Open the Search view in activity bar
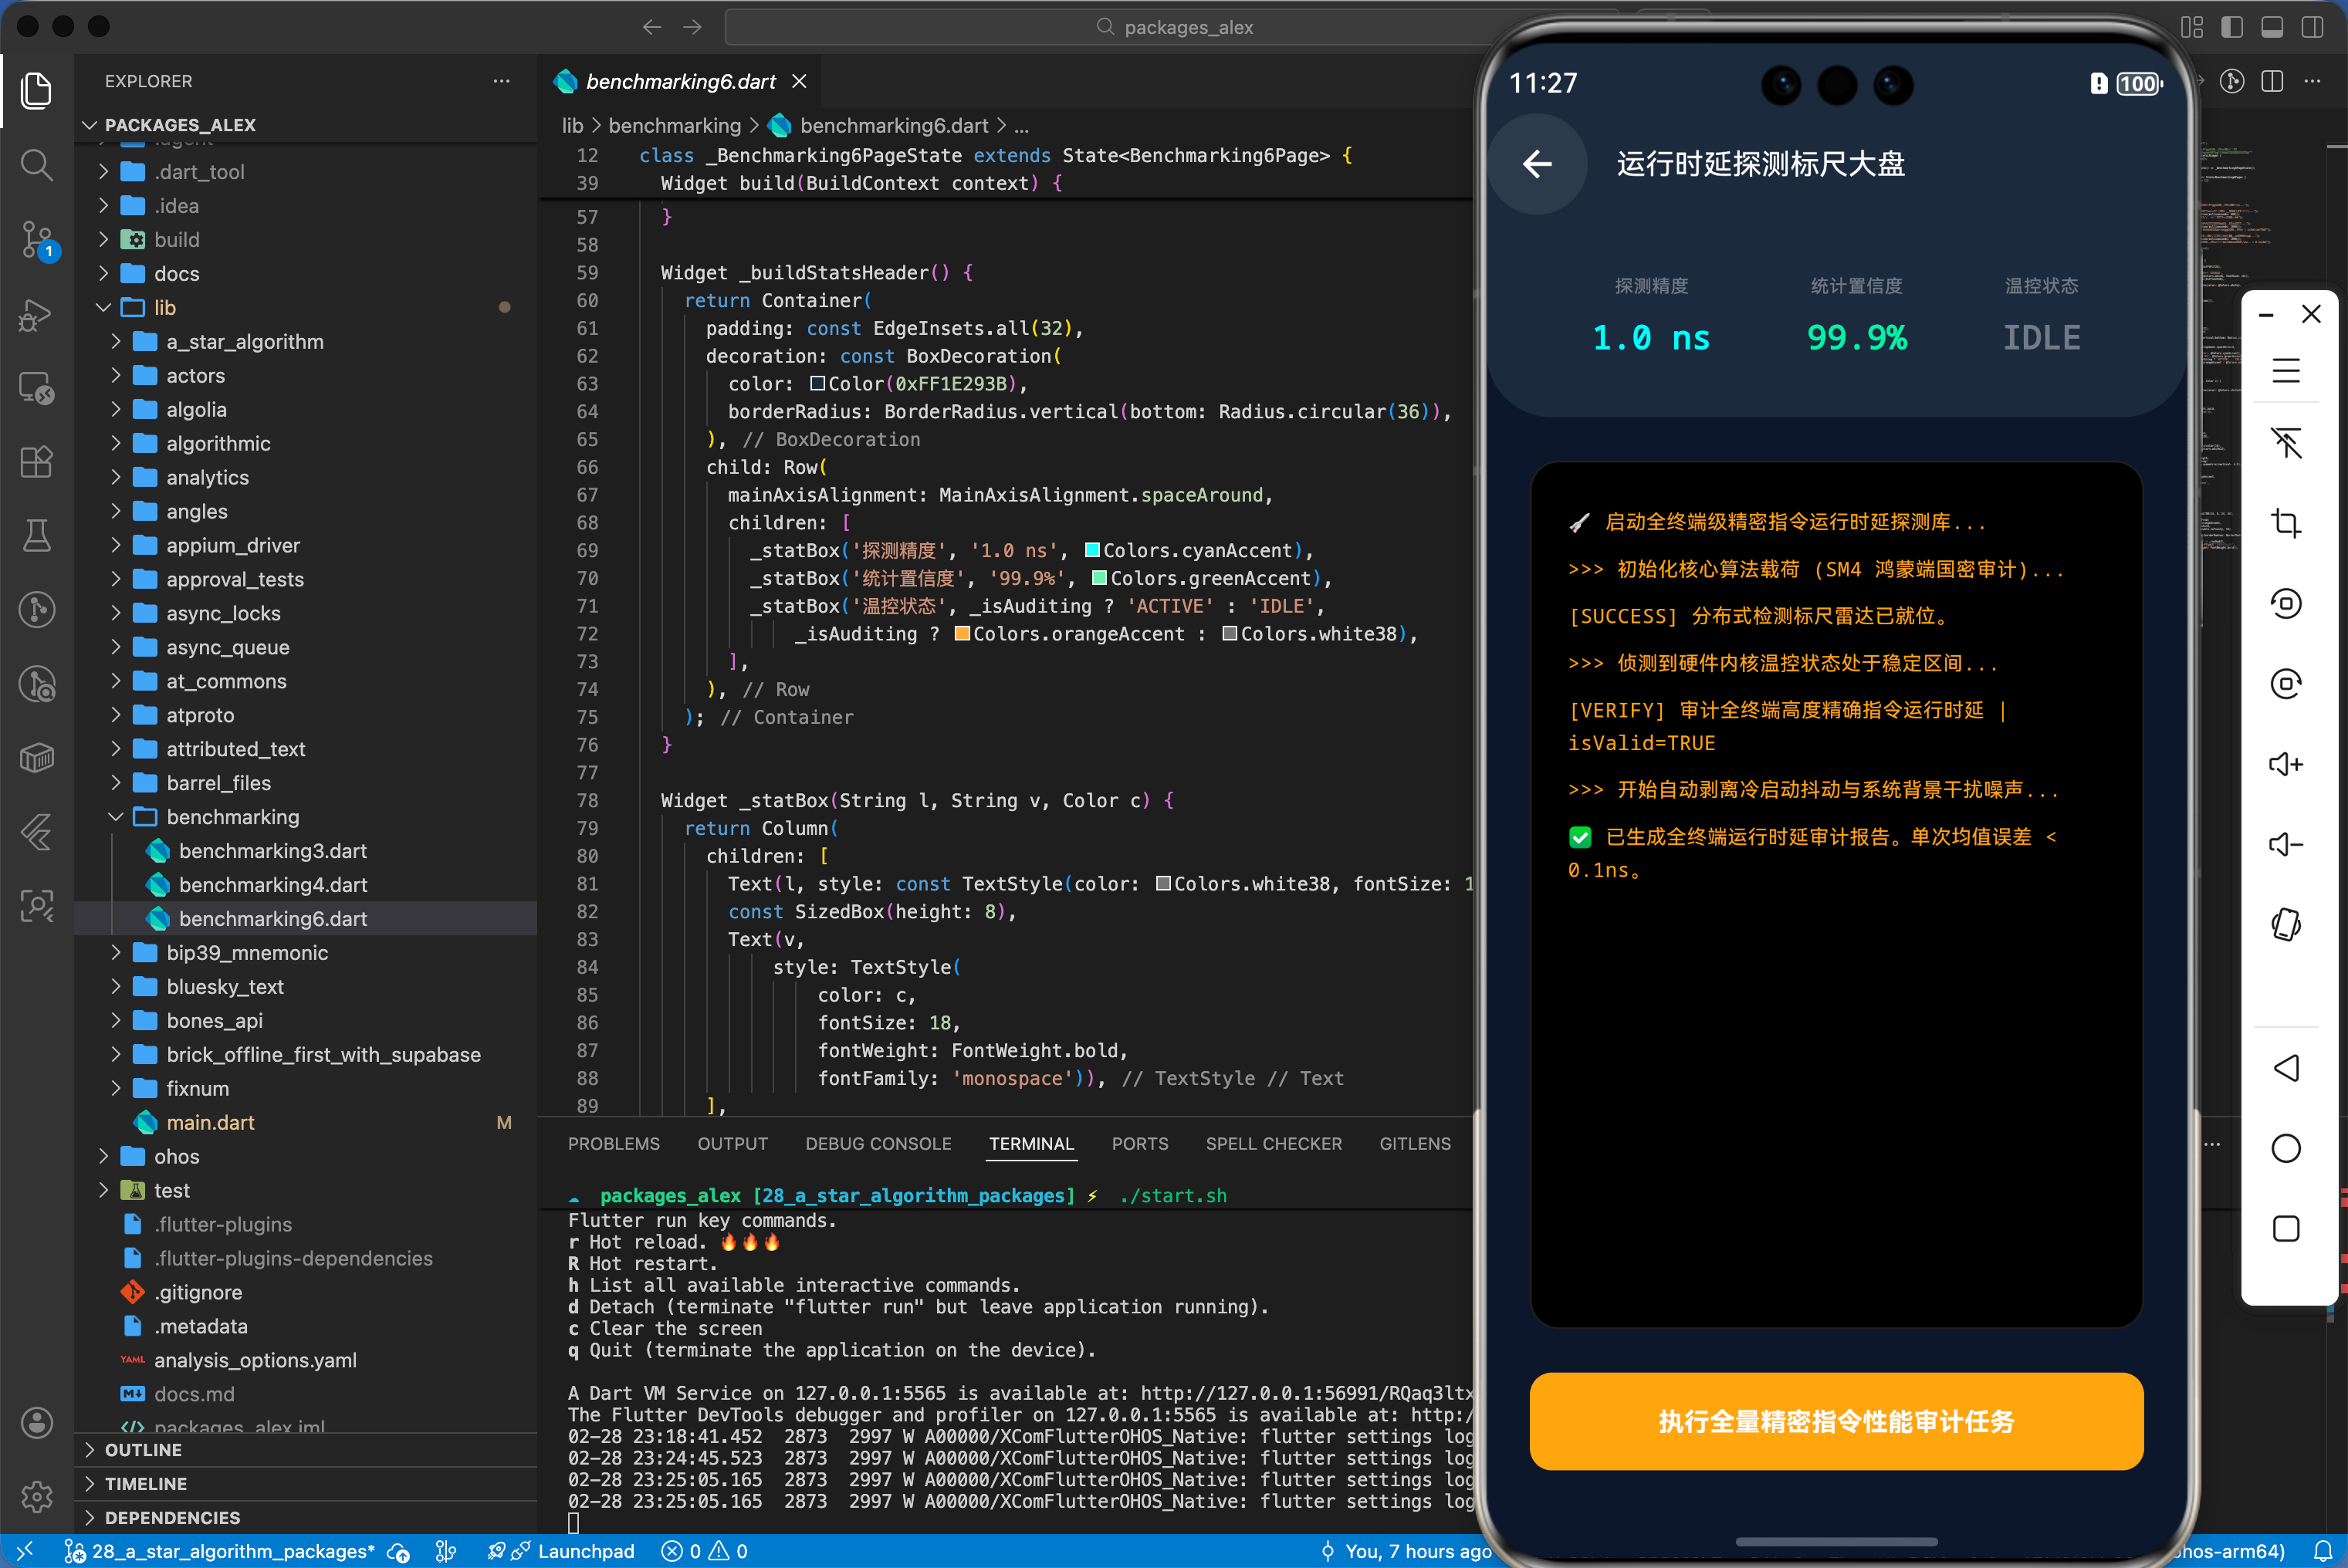The height and width of the screenshot is (1568, 2348). (x=37, y=164)
